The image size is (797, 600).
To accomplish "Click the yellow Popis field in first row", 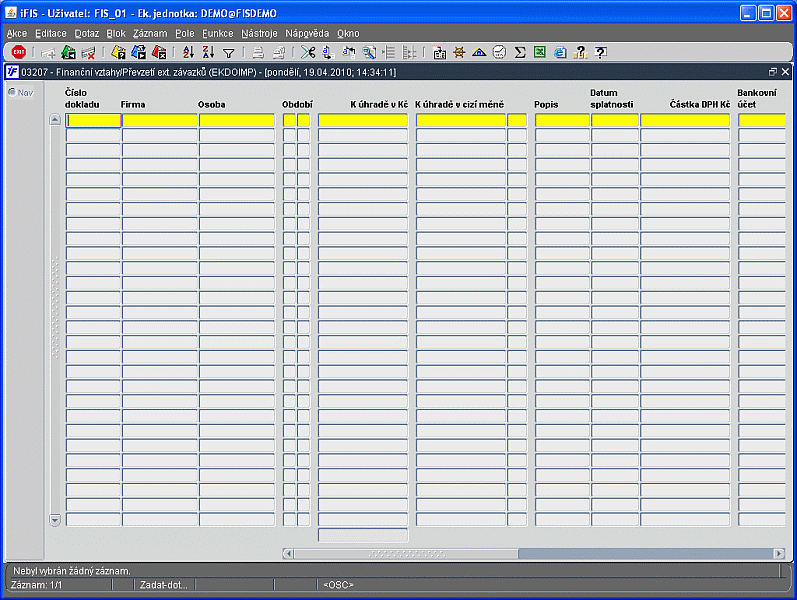I will (x=562, y=120).
